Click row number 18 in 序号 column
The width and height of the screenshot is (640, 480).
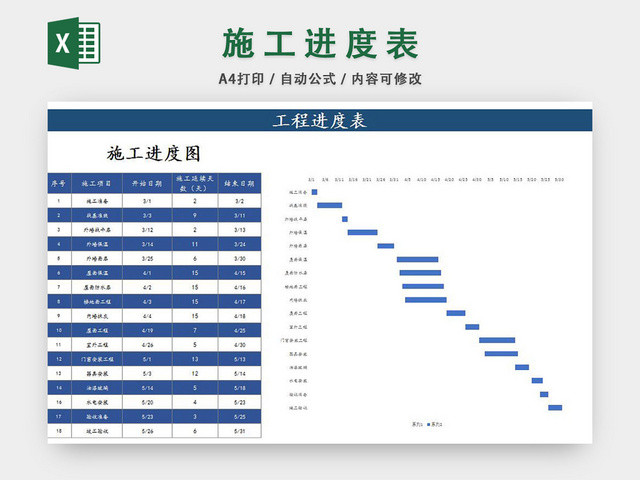59,431
